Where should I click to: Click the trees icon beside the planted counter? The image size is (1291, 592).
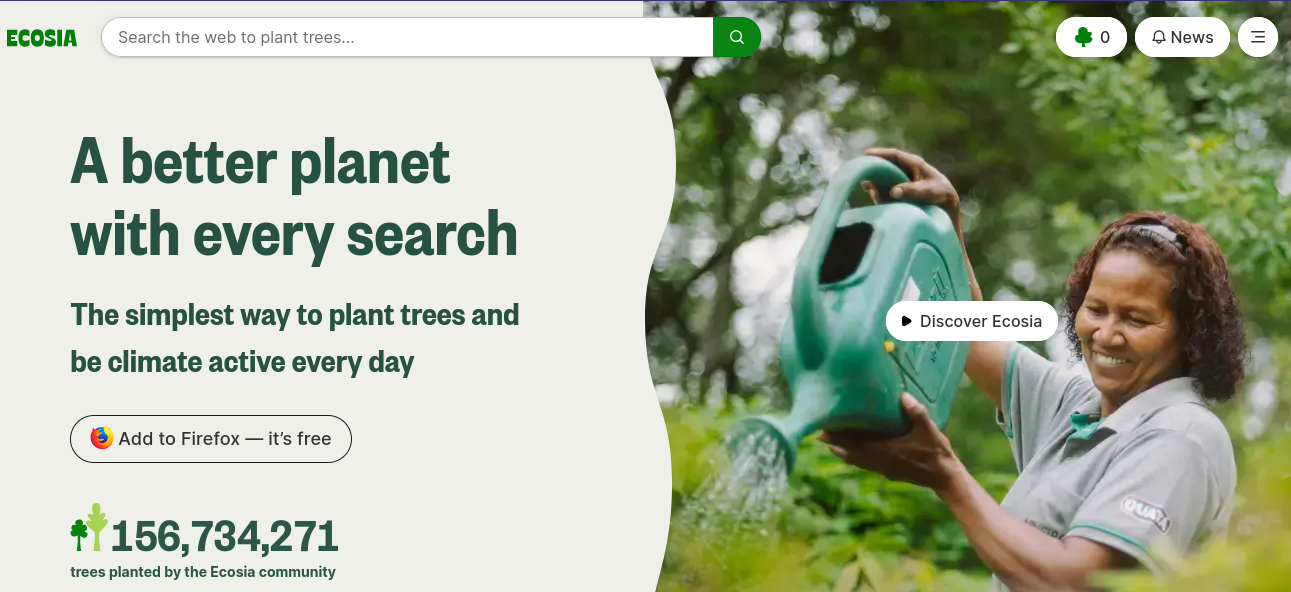89,528
